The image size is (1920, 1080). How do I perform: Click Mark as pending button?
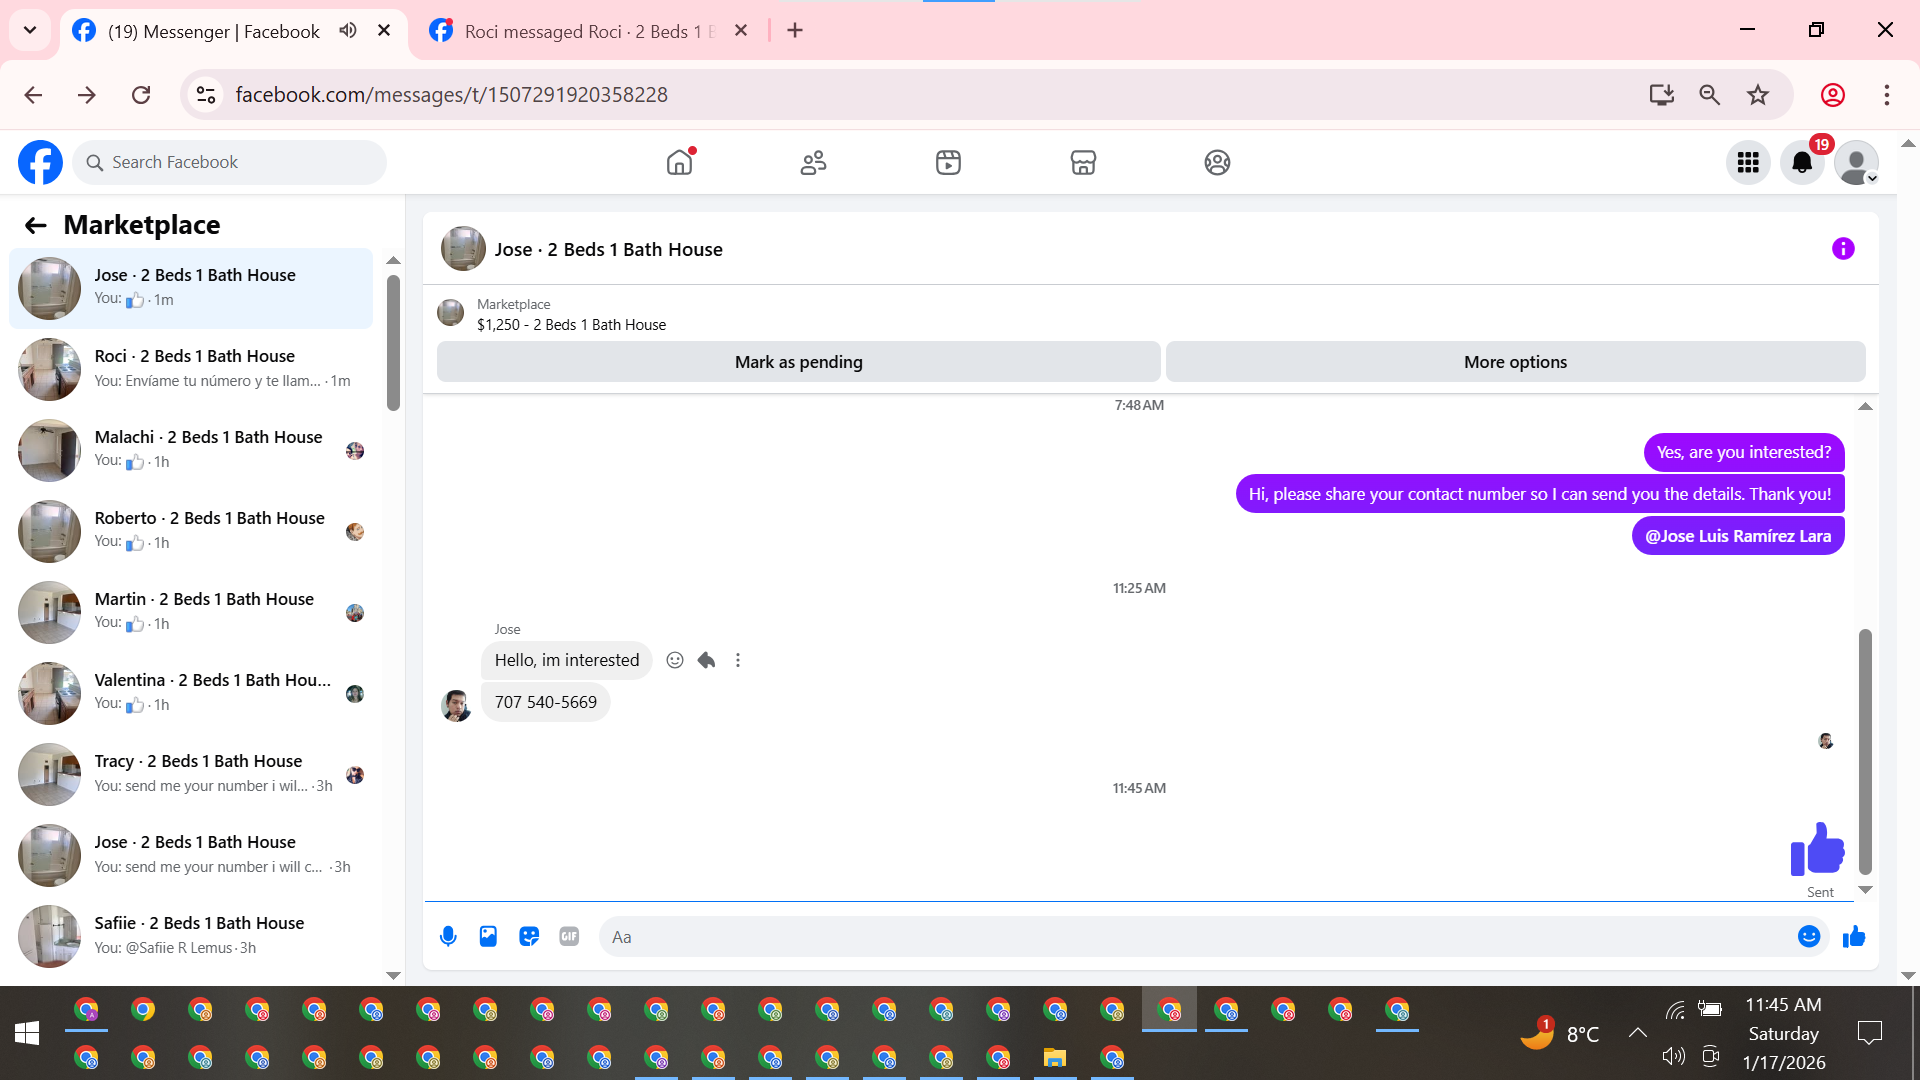(798, 362)
